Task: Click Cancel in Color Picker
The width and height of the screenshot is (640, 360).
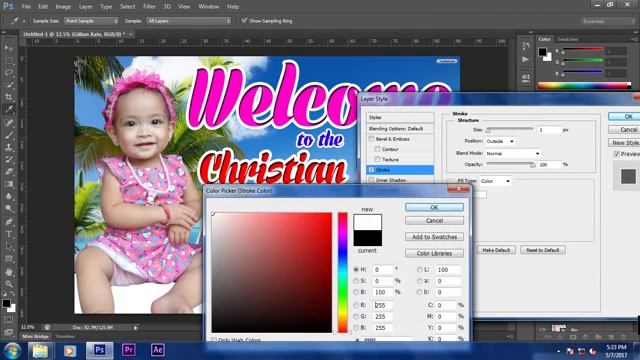Action: (x=434, y=220)
